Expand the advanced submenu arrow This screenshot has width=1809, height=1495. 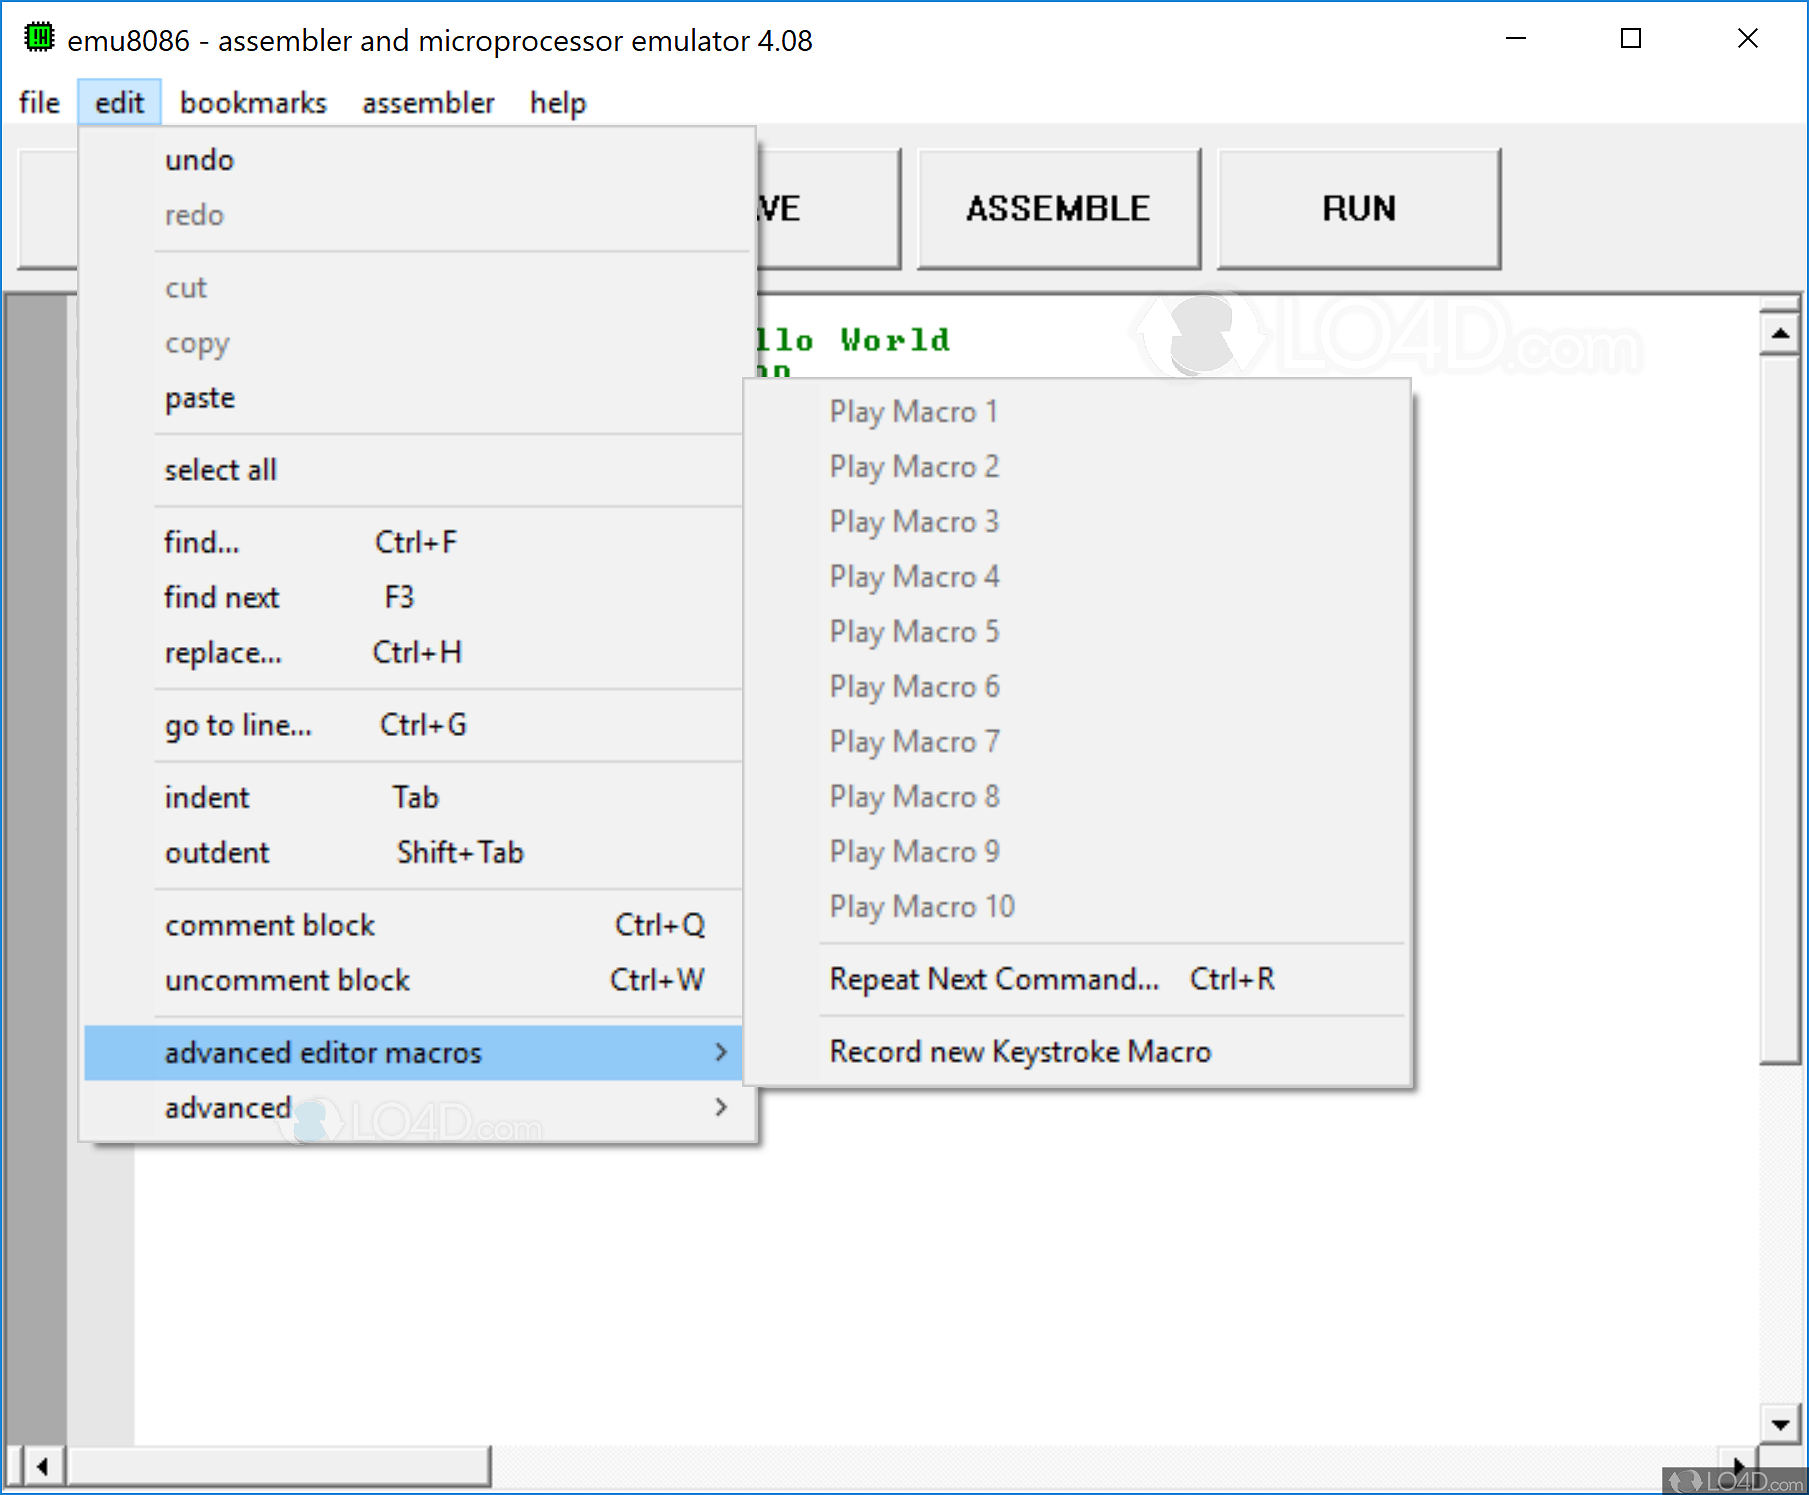(x=721, y=1107)
